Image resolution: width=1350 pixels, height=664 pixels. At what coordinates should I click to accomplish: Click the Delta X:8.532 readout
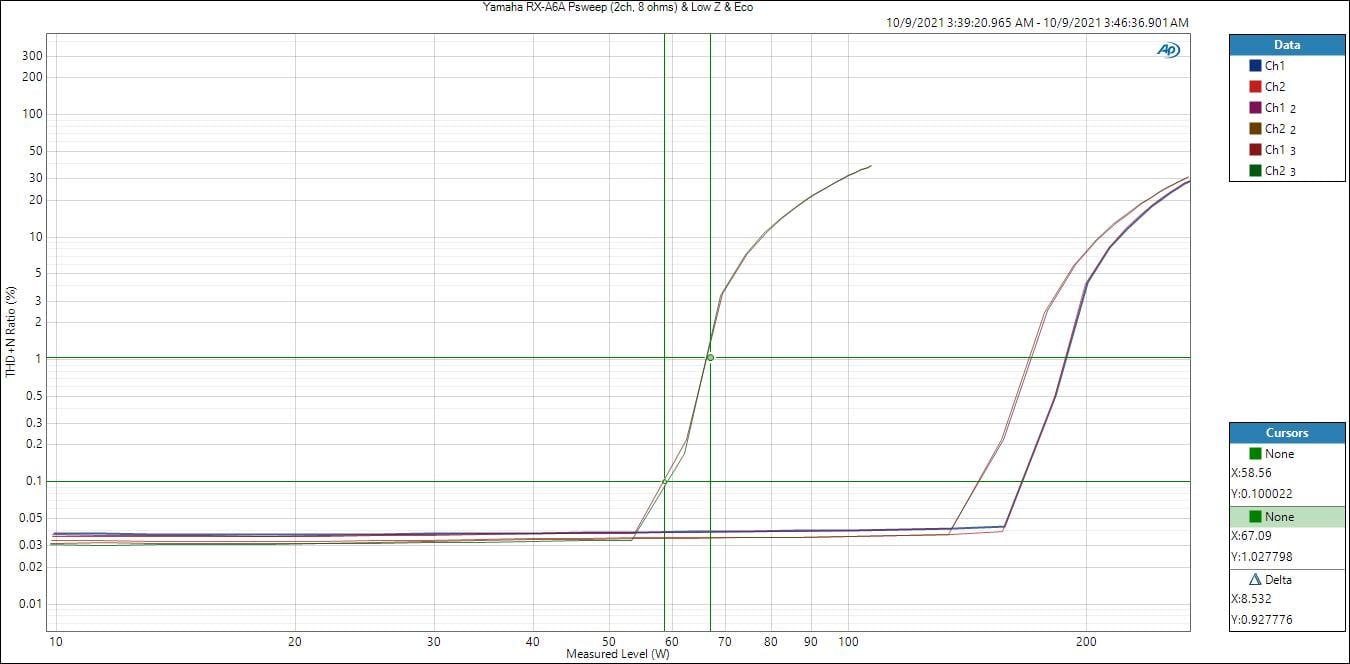pyautogui.click(x=1254, y=600)
